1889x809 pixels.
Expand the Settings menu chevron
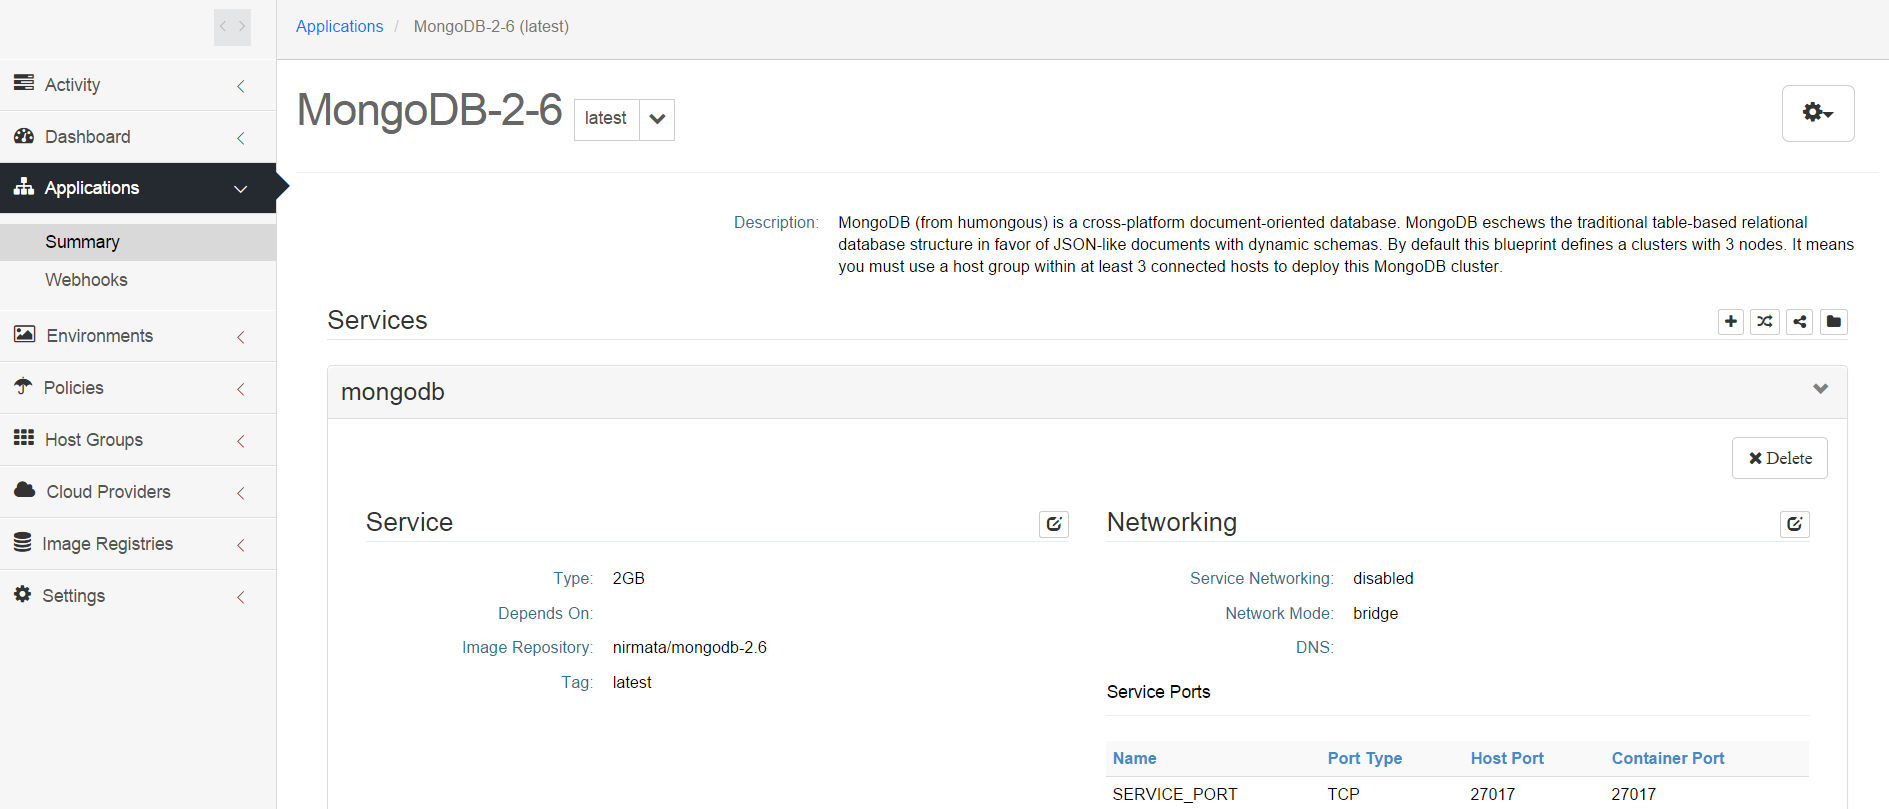241,597
